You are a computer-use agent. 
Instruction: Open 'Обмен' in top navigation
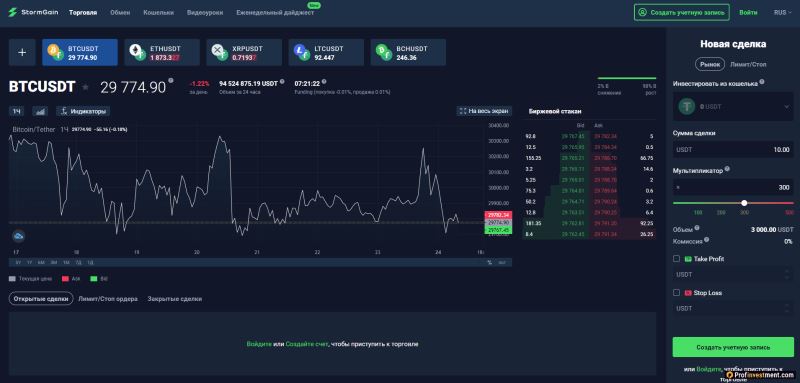[120, 12]
